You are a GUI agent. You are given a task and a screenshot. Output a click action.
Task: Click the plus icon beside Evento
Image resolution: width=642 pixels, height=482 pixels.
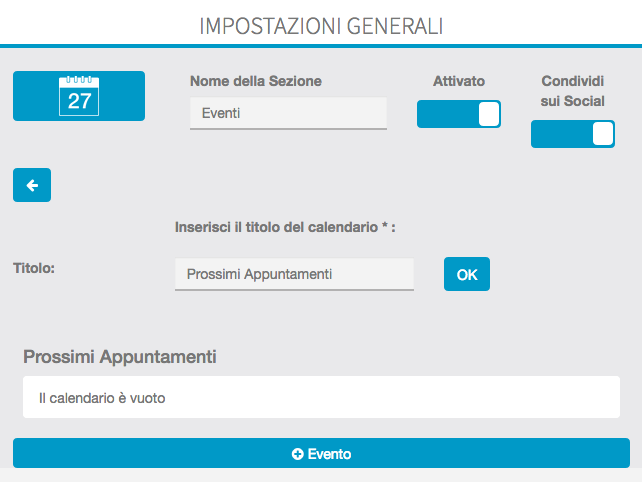[297, 454]
